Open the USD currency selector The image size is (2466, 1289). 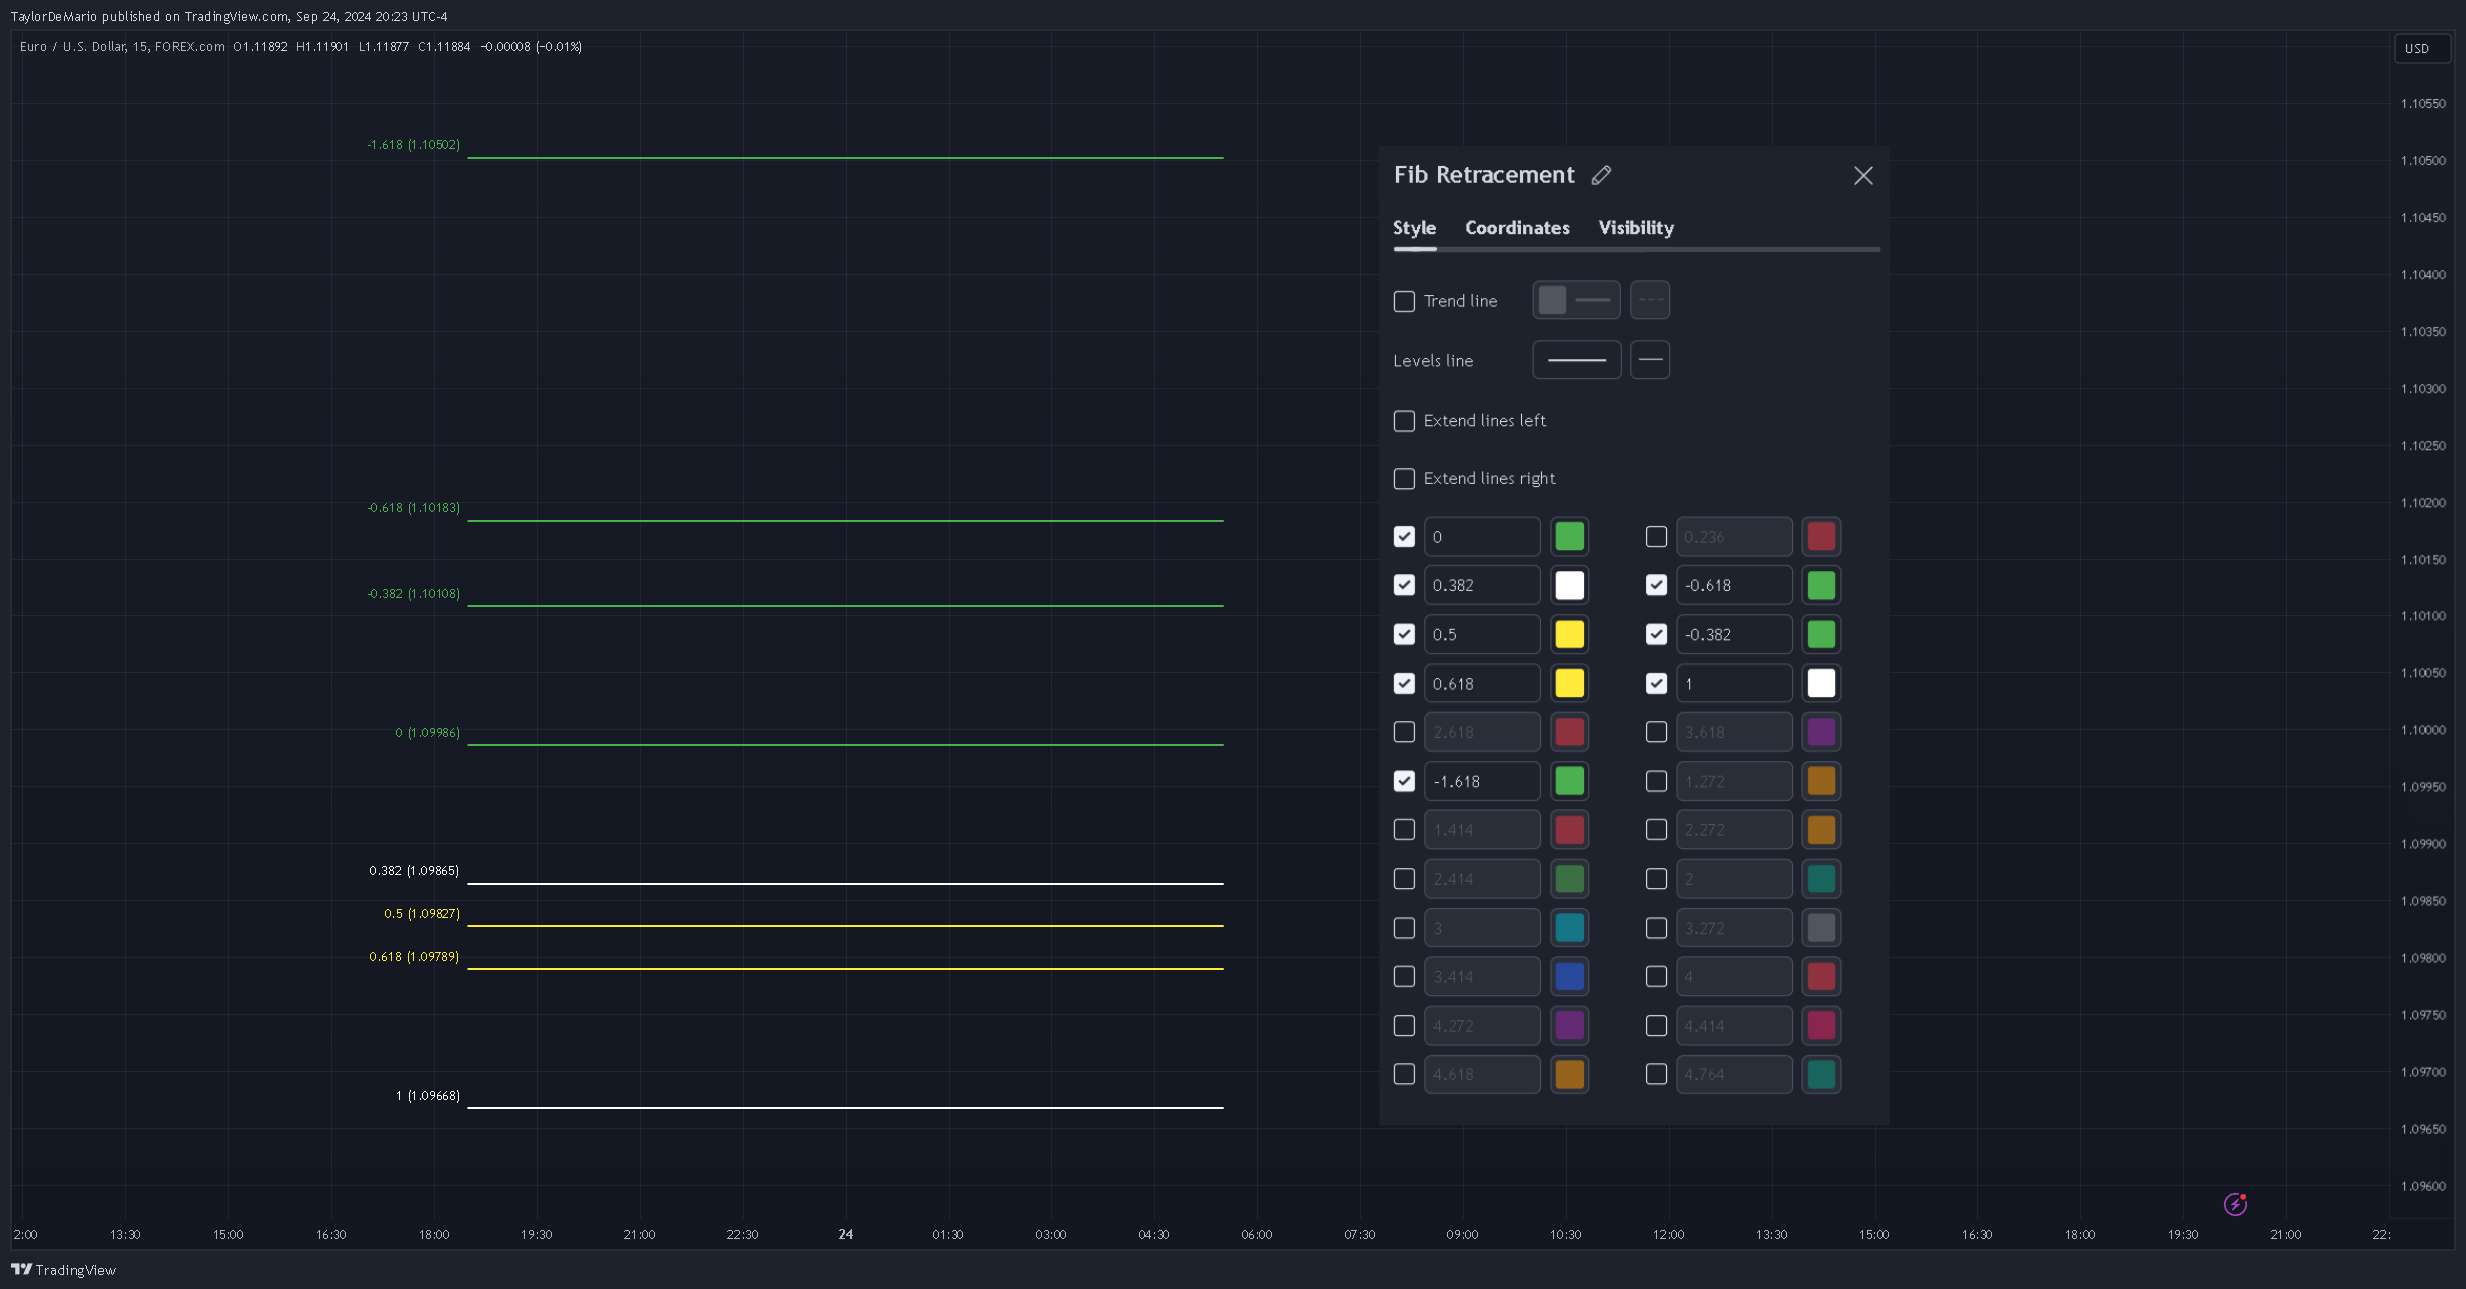(x=2422, y=48)
